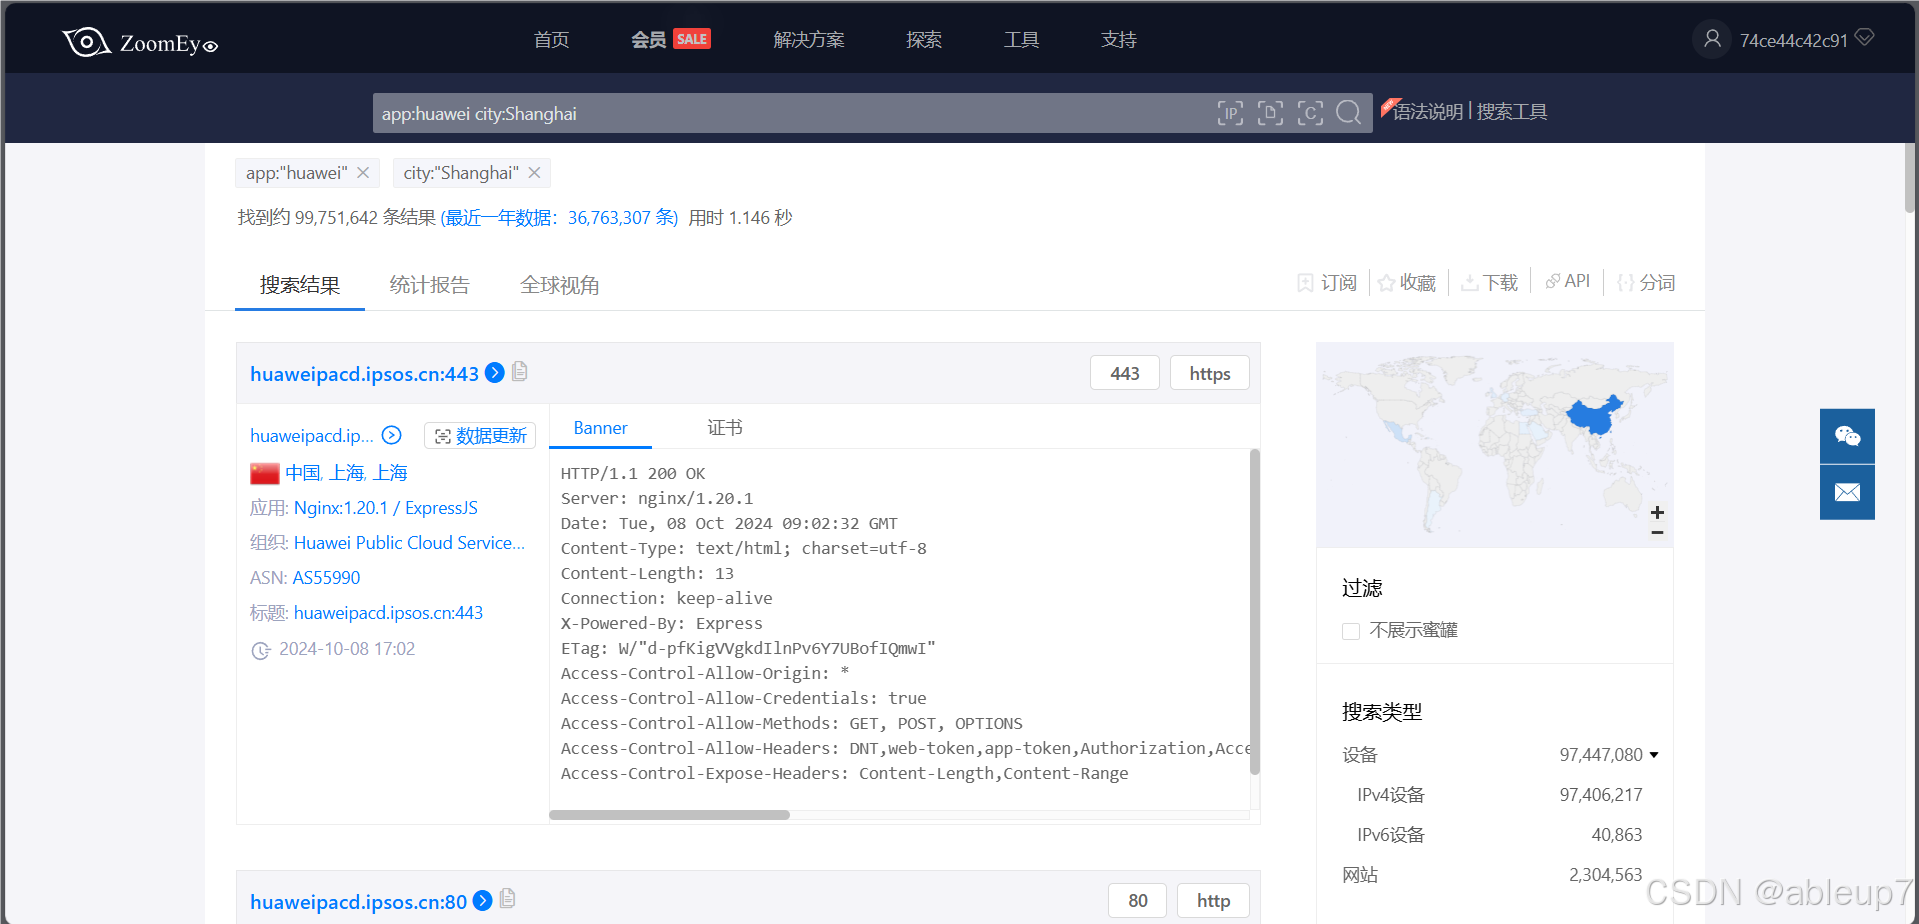This screenshot has width=1919, height=924.
Task: Click the ZoomEye logo
Action: pos(140,42)
